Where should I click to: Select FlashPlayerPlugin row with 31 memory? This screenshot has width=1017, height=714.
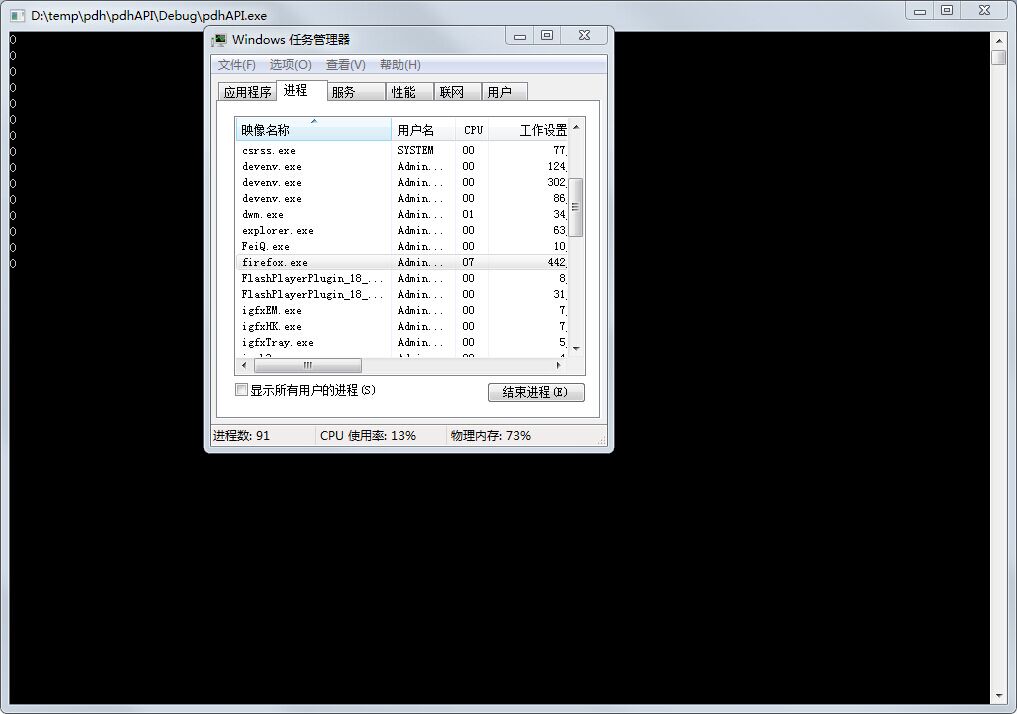401,294
